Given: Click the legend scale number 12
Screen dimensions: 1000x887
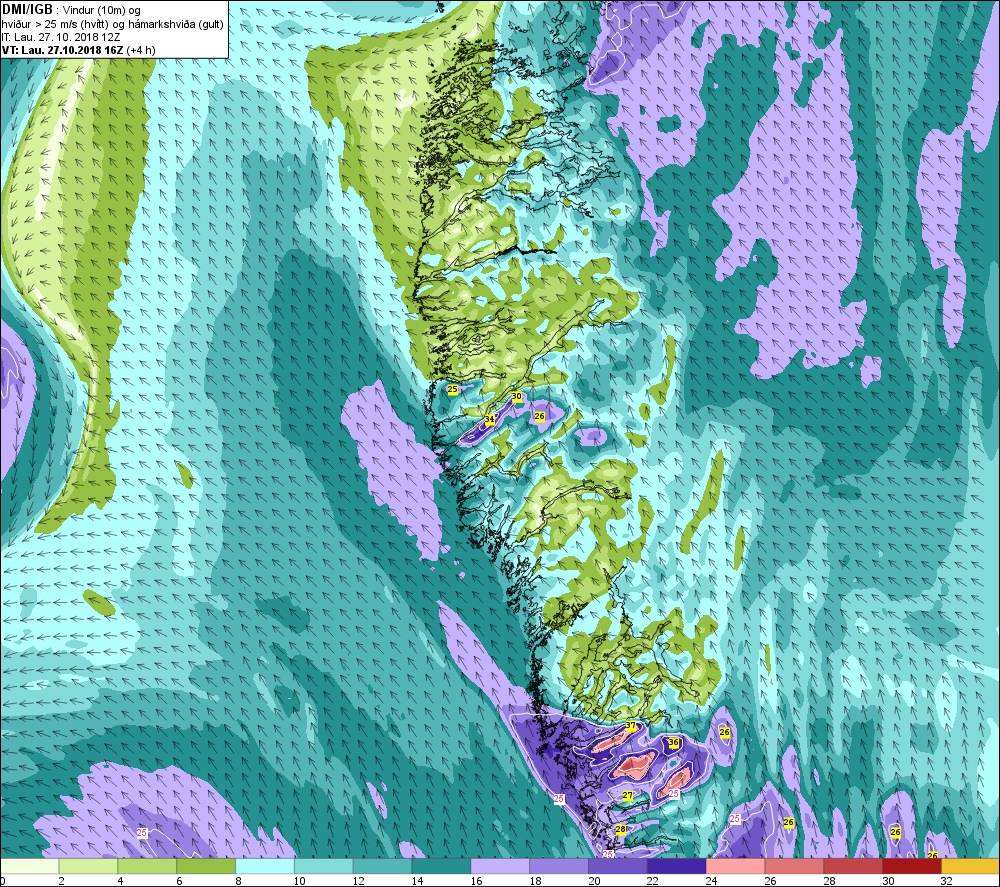Looking at the screenshot, I should point(358,881).
